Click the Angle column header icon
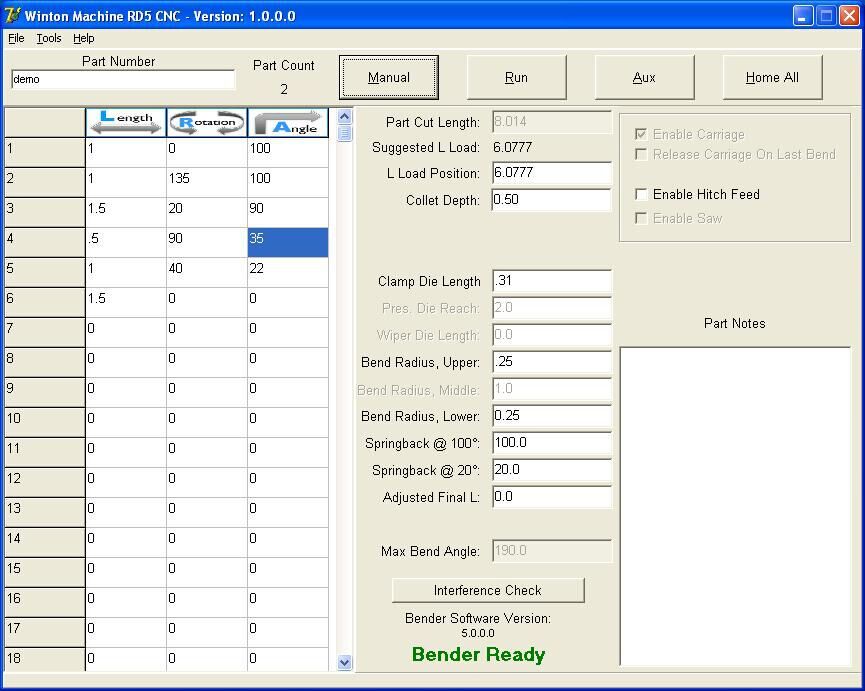 pos(288,122)
